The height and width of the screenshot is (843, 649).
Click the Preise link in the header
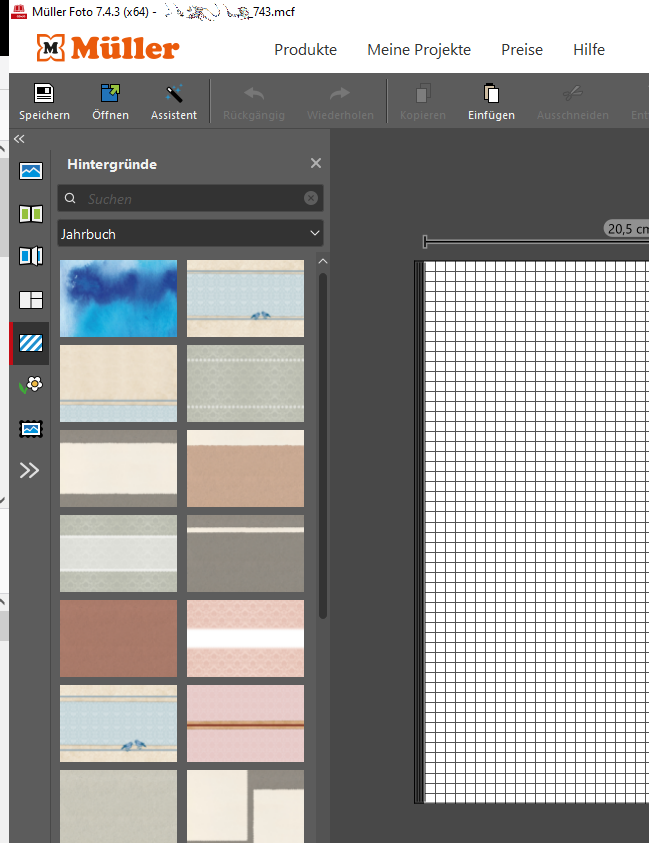[522, 50]
